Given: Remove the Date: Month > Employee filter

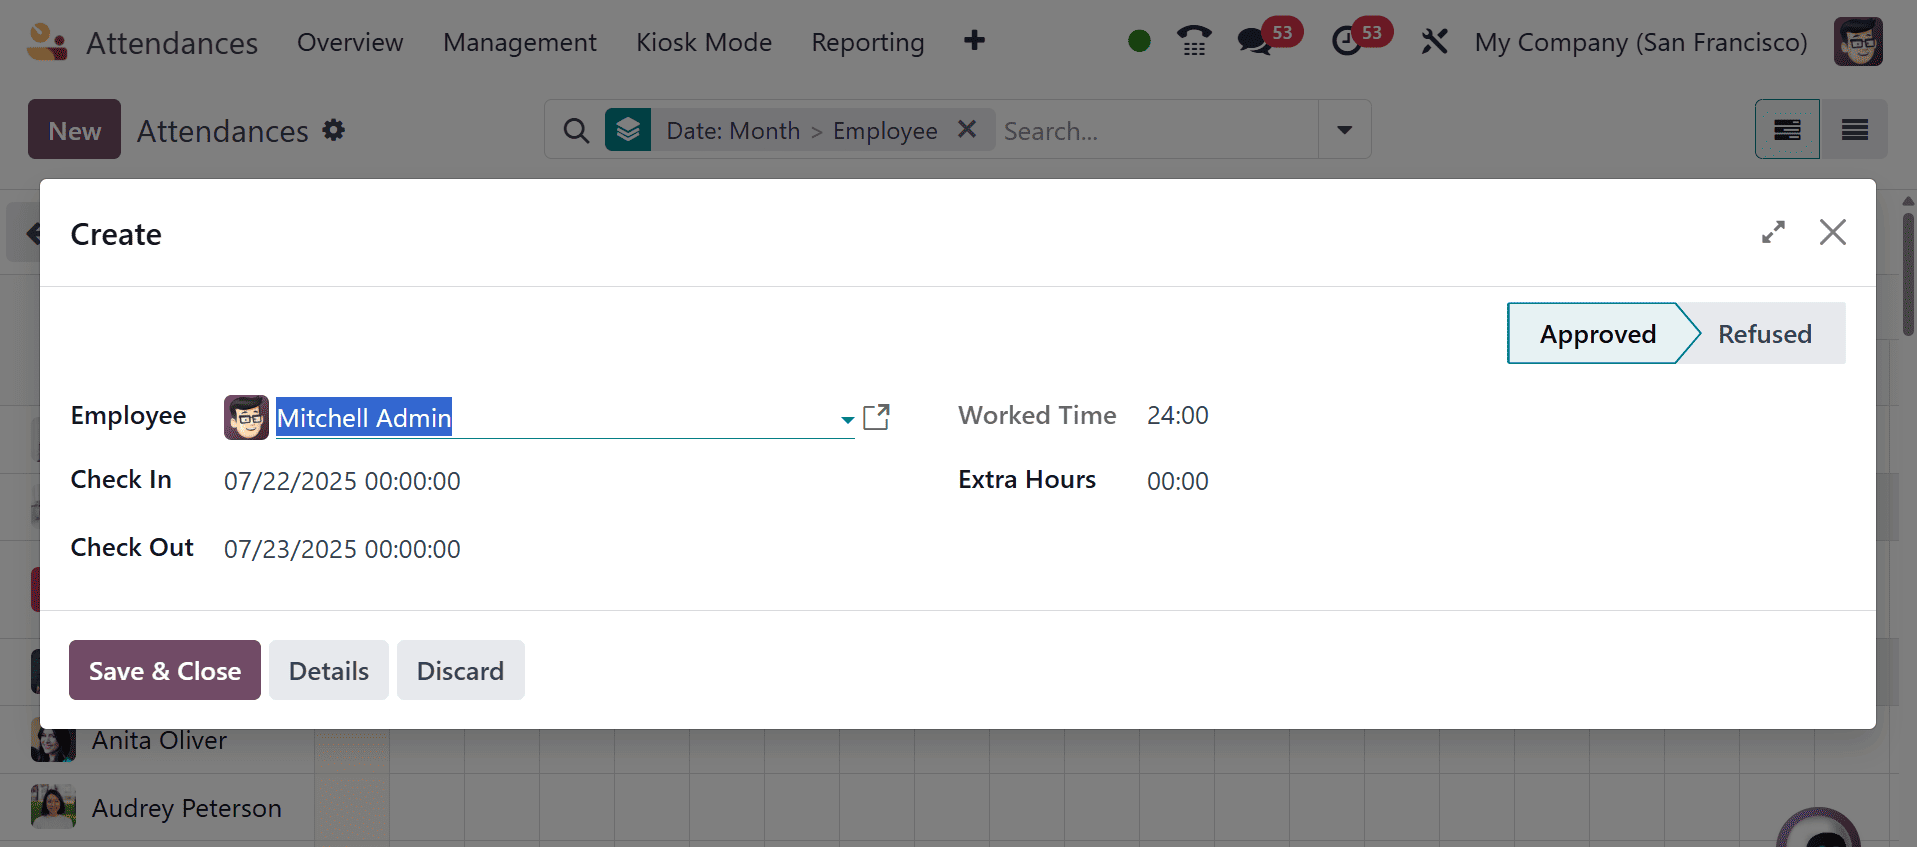Looking at the screenshot, I should tap(967, 129).
